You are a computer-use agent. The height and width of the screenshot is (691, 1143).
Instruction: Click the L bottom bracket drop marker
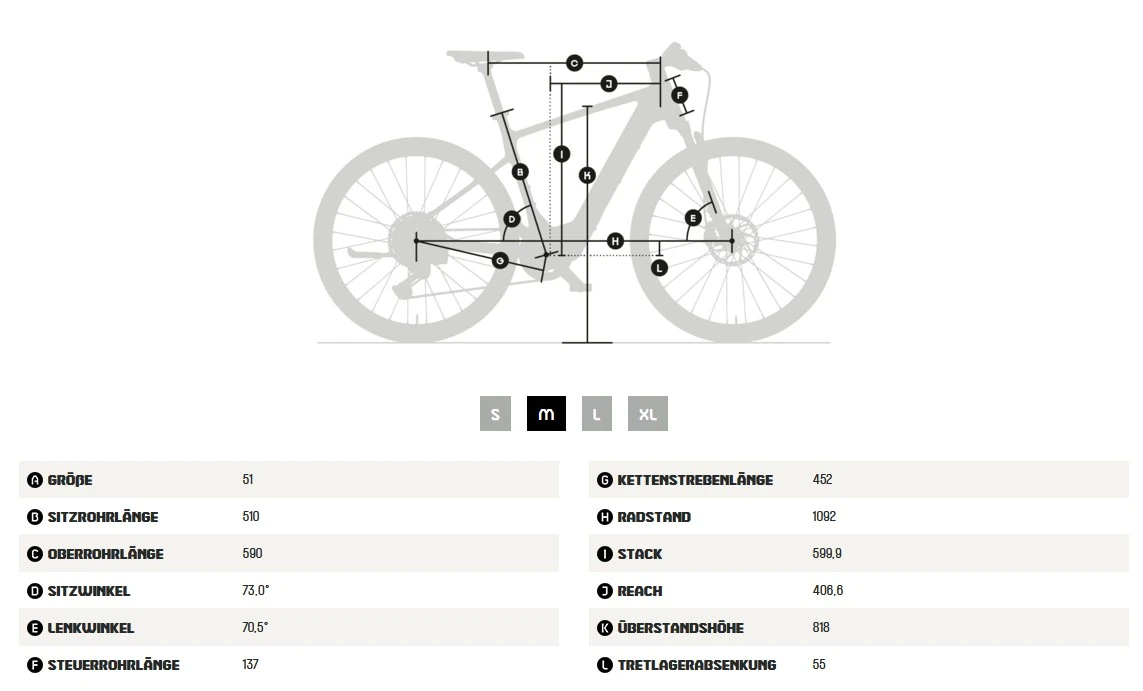point(659,268)
